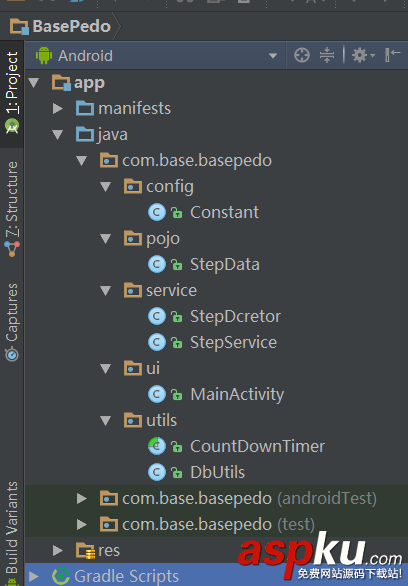Image resolution: width=408 pixels, height=586 pixels.
Task: Click the BasePedo breadcrumb label
Action: click(x=72, y=27)
